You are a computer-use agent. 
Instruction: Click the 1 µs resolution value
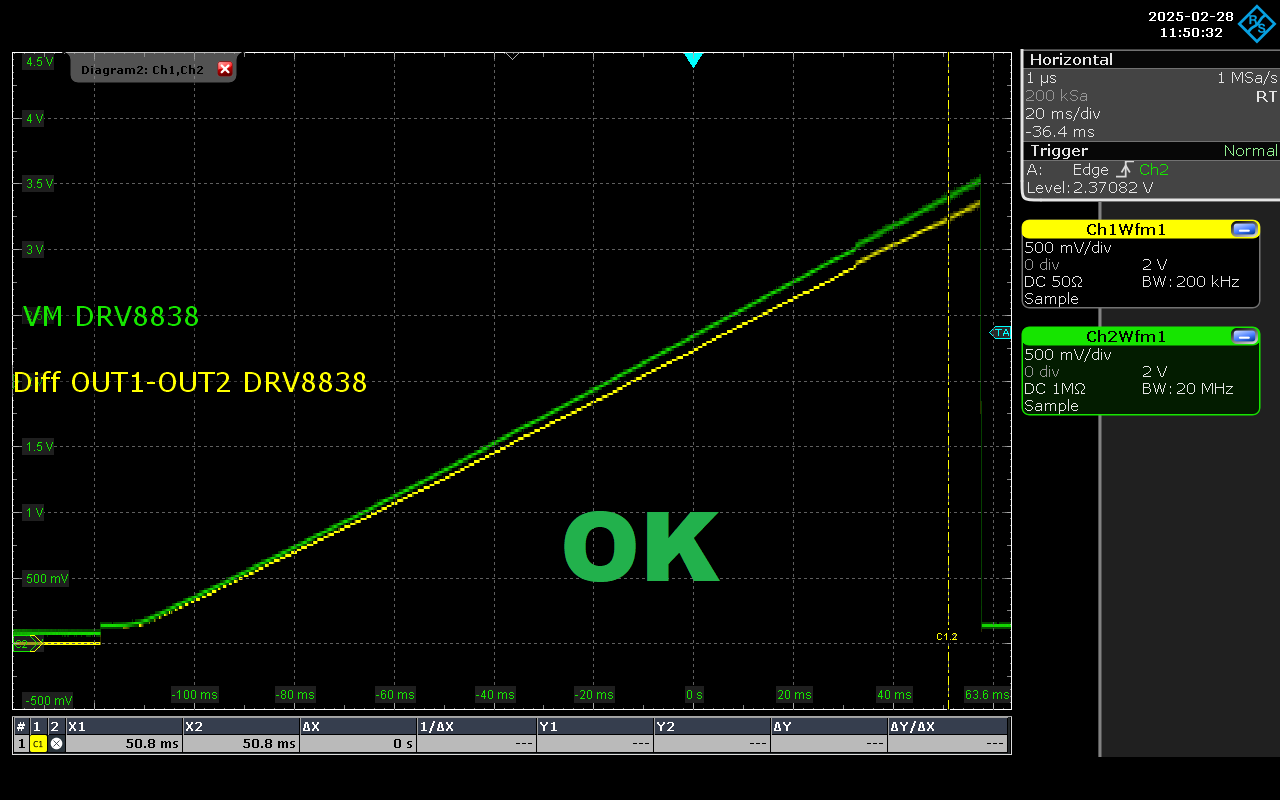pos(1041,78)
